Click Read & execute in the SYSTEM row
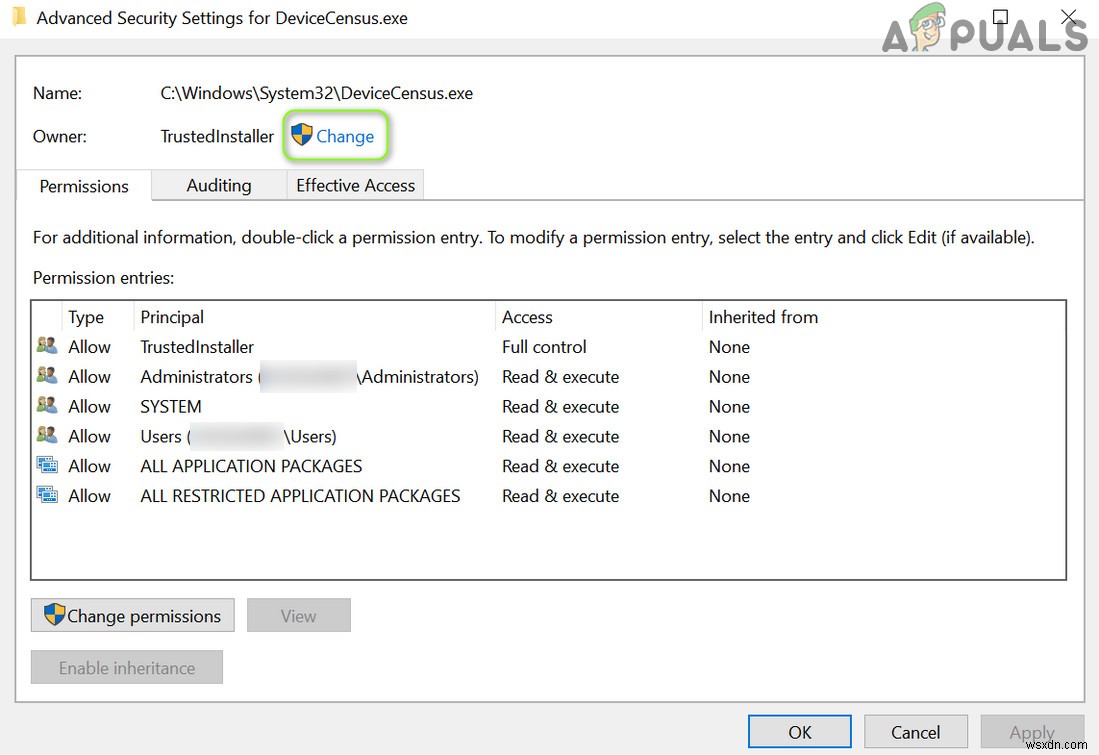 (561, 407)
